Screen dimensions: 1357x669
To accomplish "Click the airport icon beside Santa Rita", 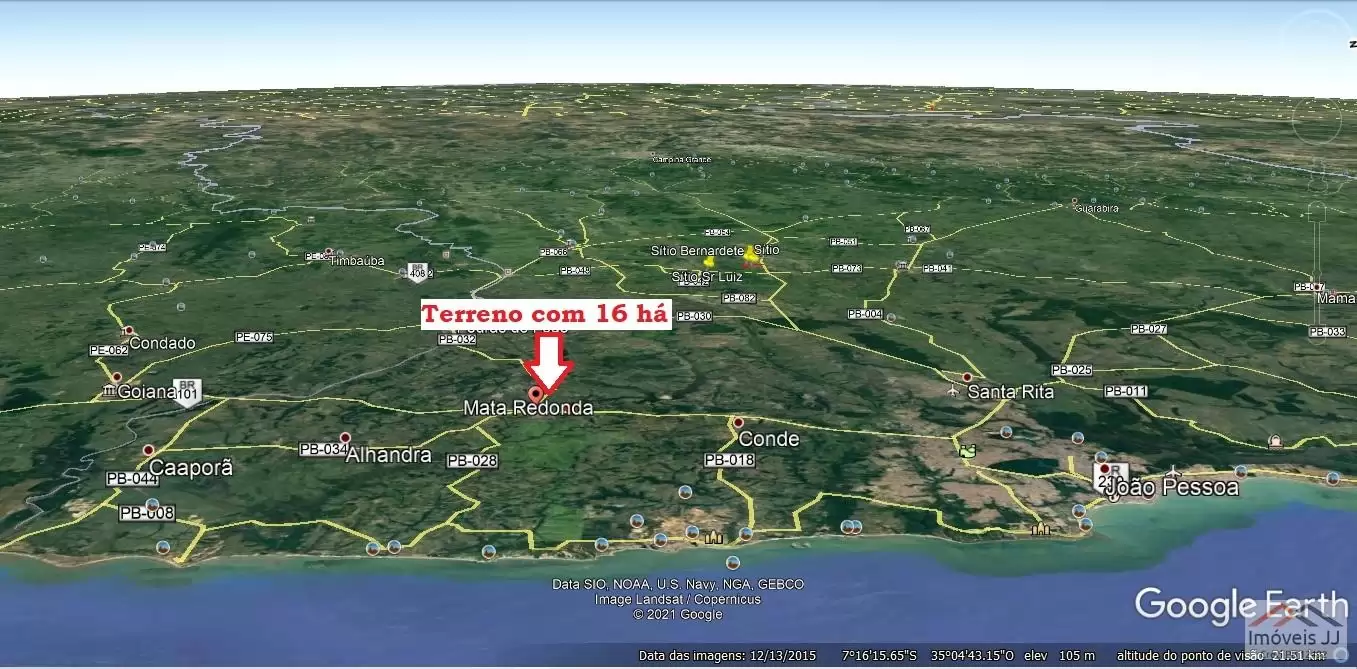I will click(952, 391).
